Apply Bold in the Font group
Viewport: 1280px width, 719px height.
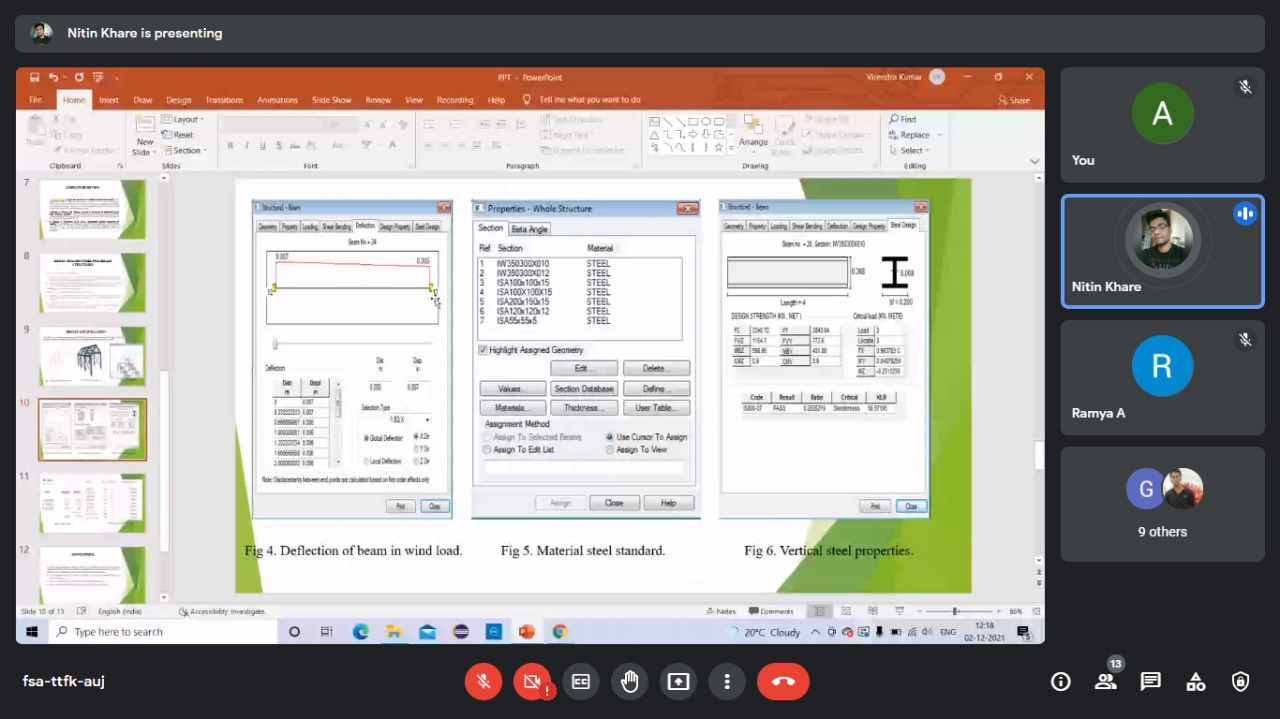[230, 146]
